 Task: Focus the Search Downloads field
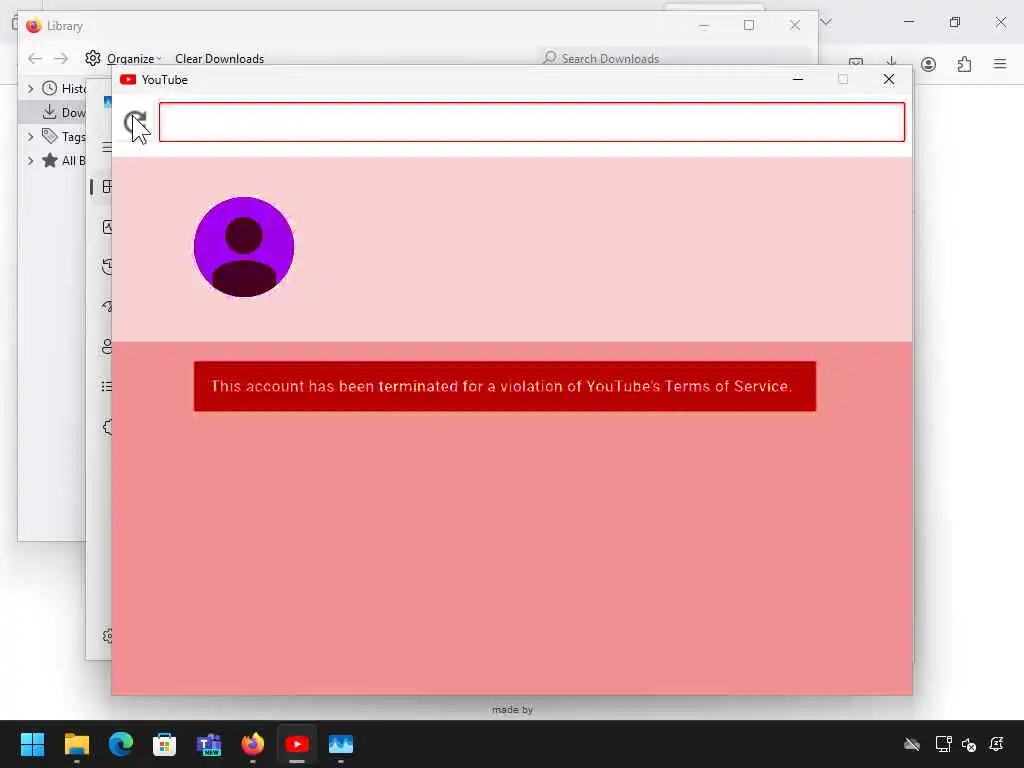click(675, 59)
